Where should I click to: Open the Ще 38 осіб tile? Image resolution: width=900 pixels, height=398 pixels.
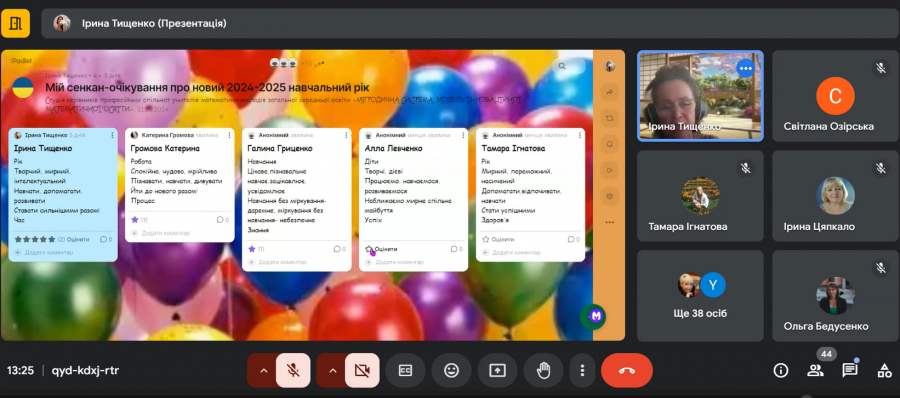[700, 296]
